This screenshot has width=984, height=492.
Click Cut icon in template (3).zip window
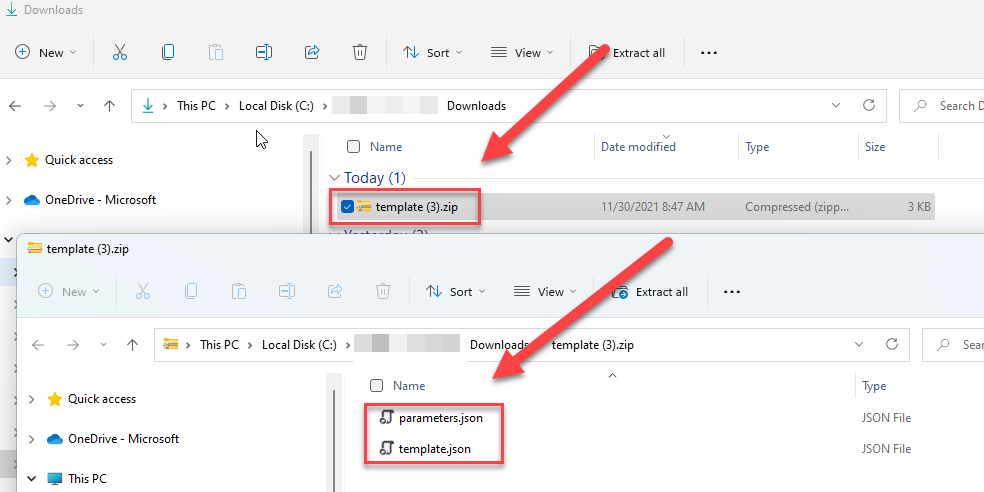143,292
